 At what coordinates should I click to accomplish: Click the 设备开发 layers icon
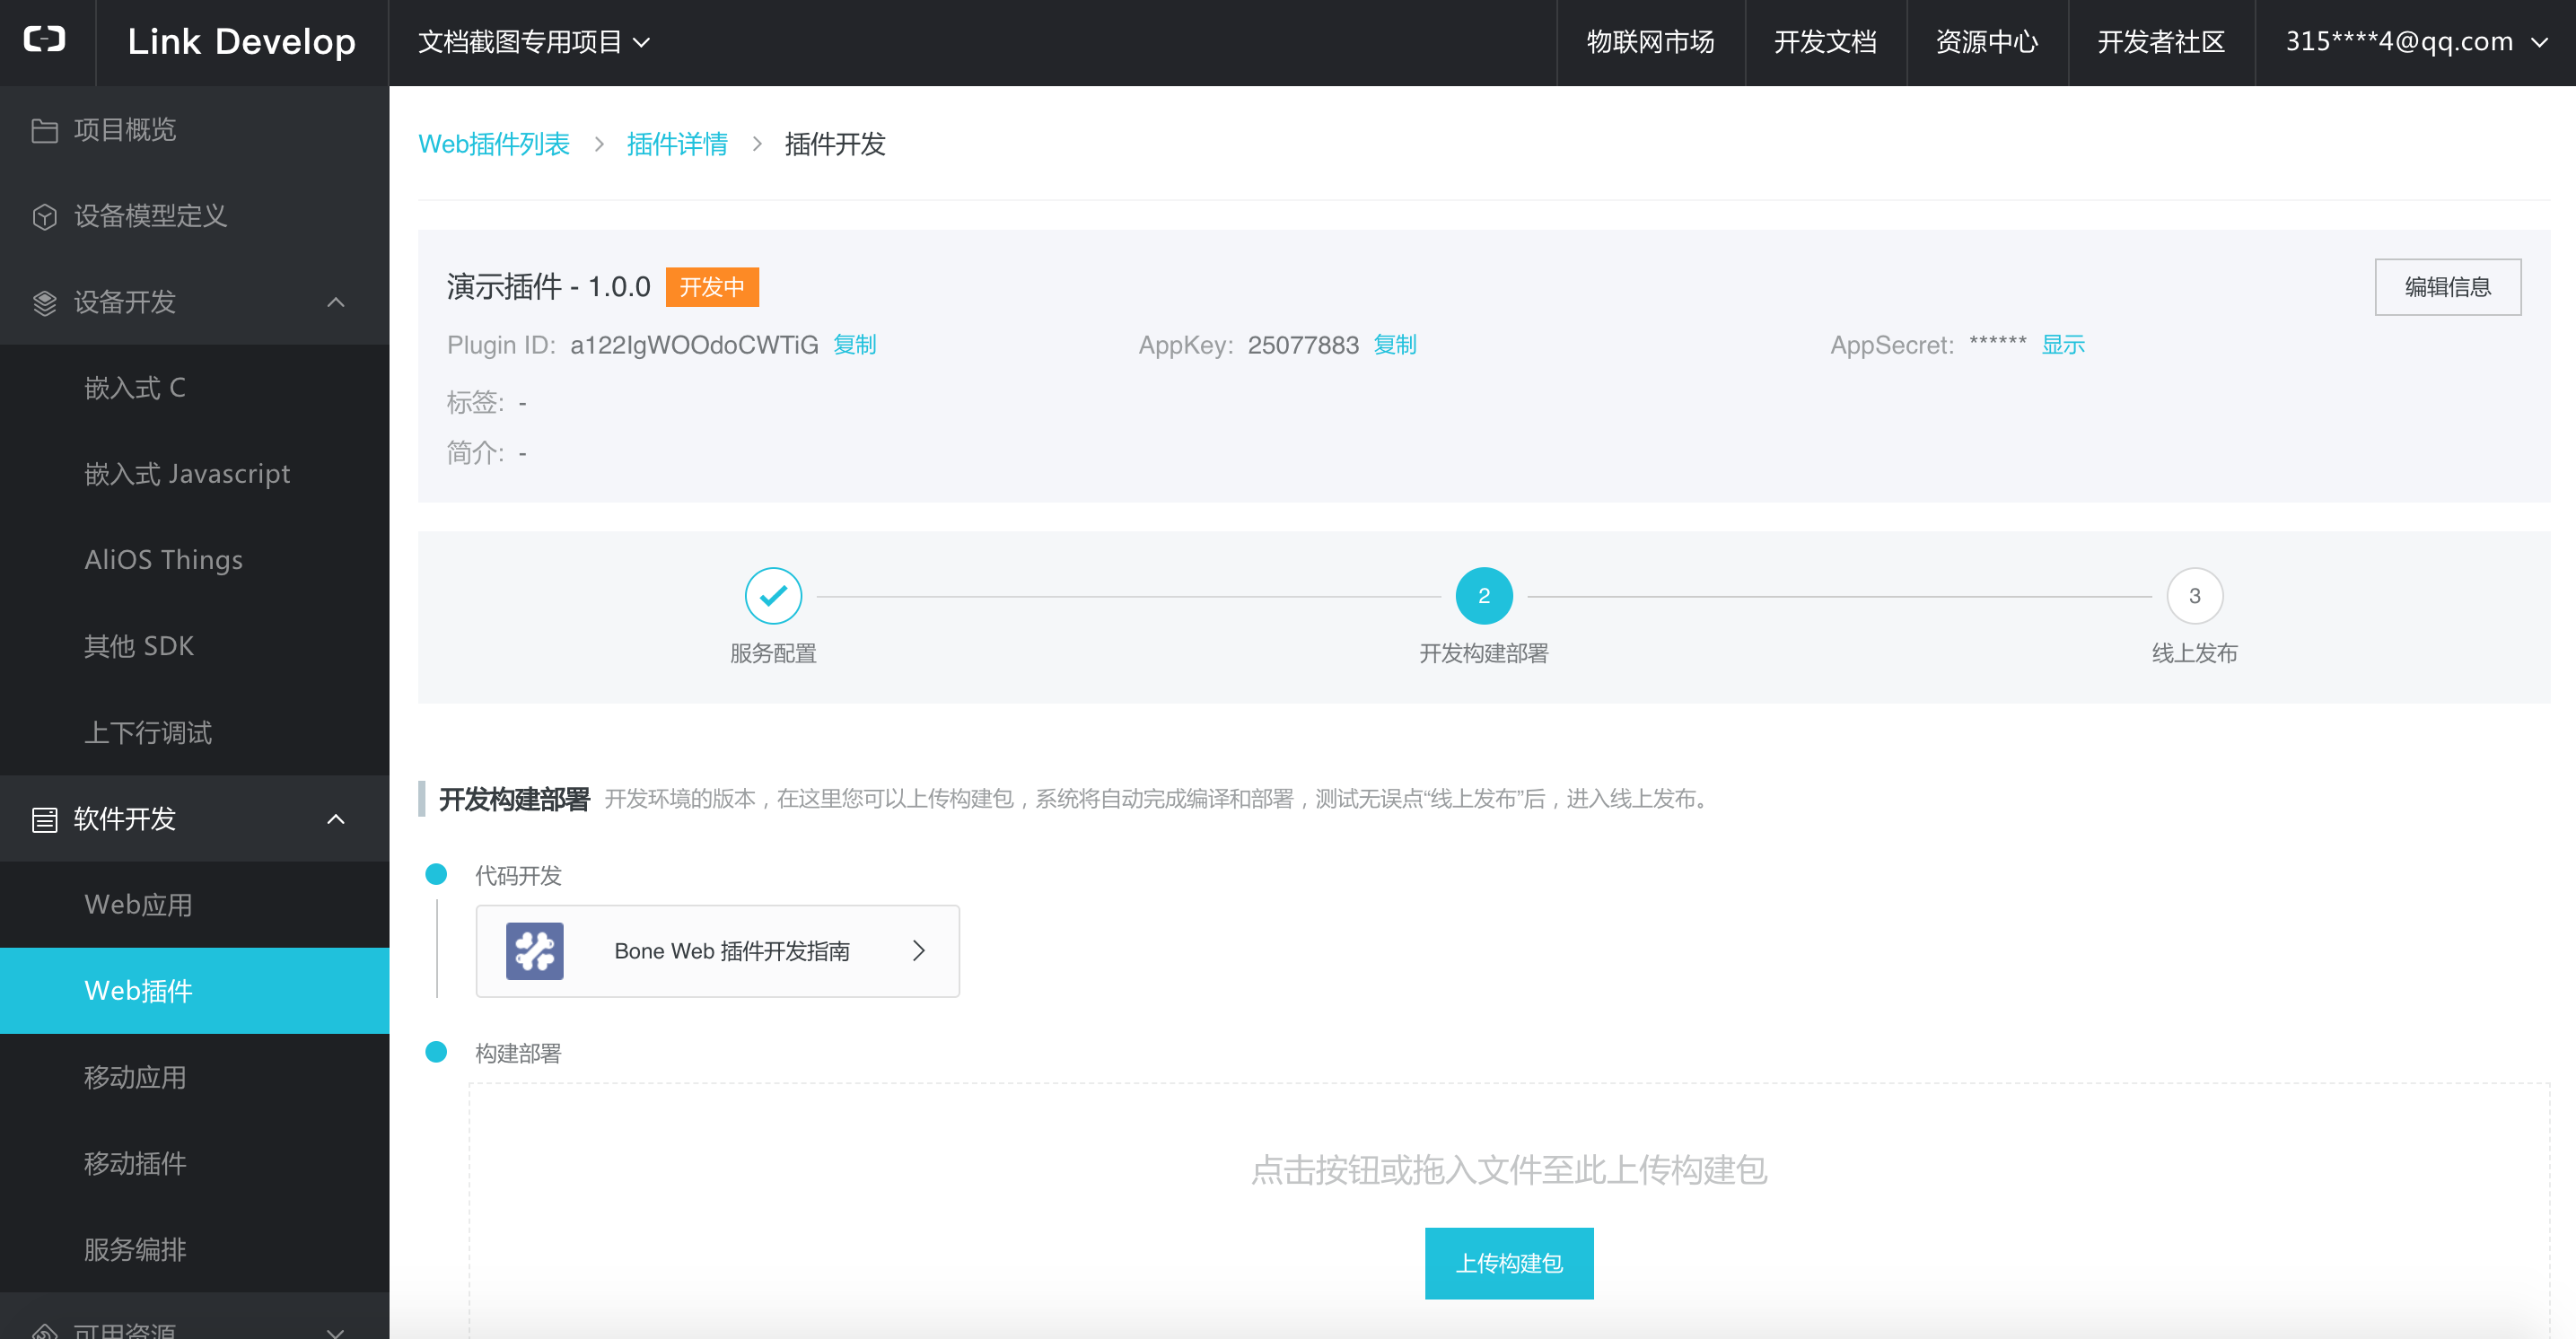click(44, 302)
